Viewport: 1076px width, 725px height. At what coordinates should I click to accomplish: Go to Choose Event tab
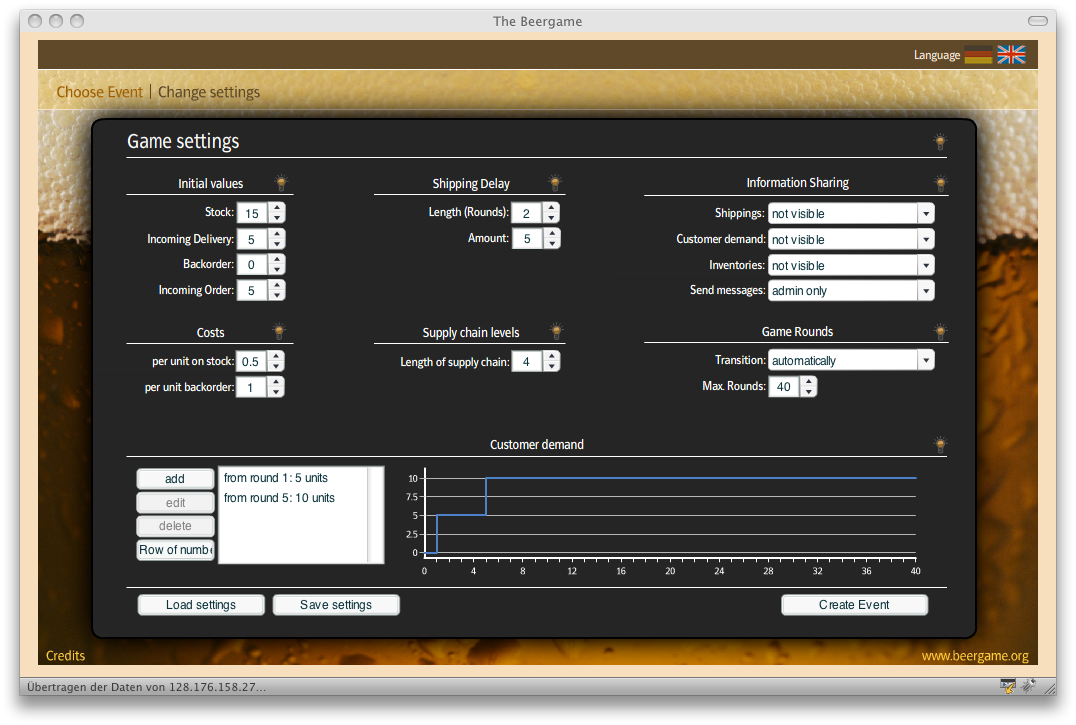click(100, 92)
